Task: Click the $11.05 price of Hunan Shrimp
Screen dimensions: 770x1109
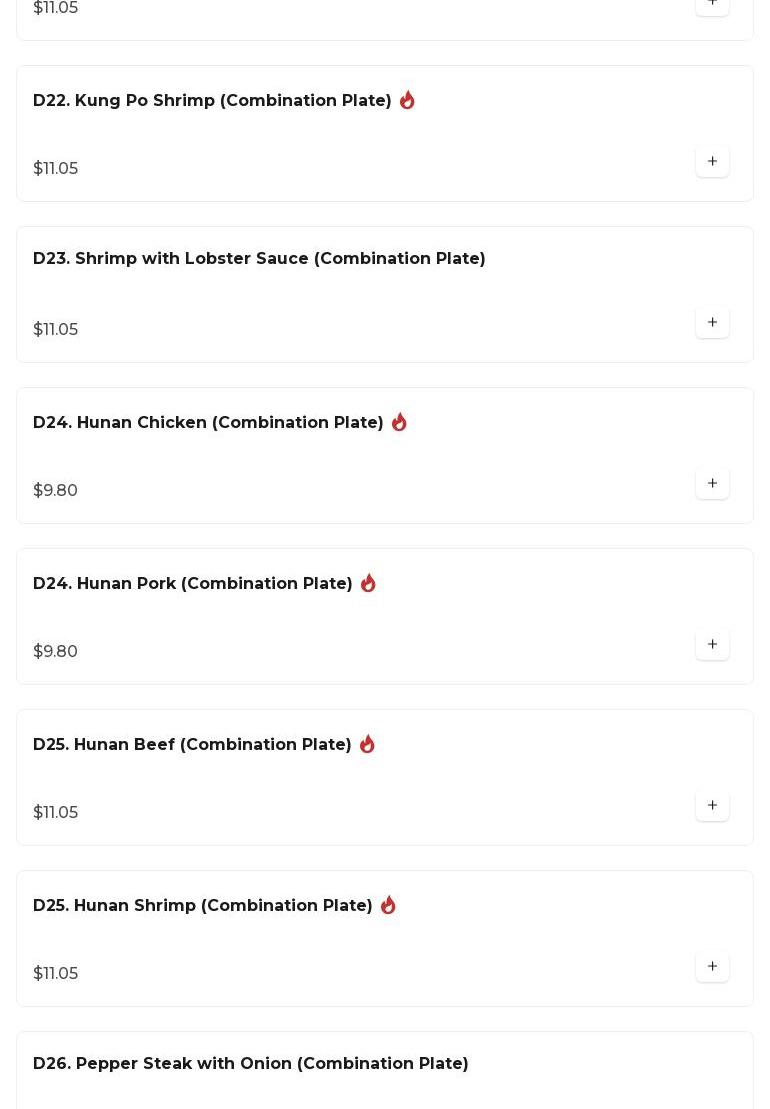Action: (x=55, y=974)
